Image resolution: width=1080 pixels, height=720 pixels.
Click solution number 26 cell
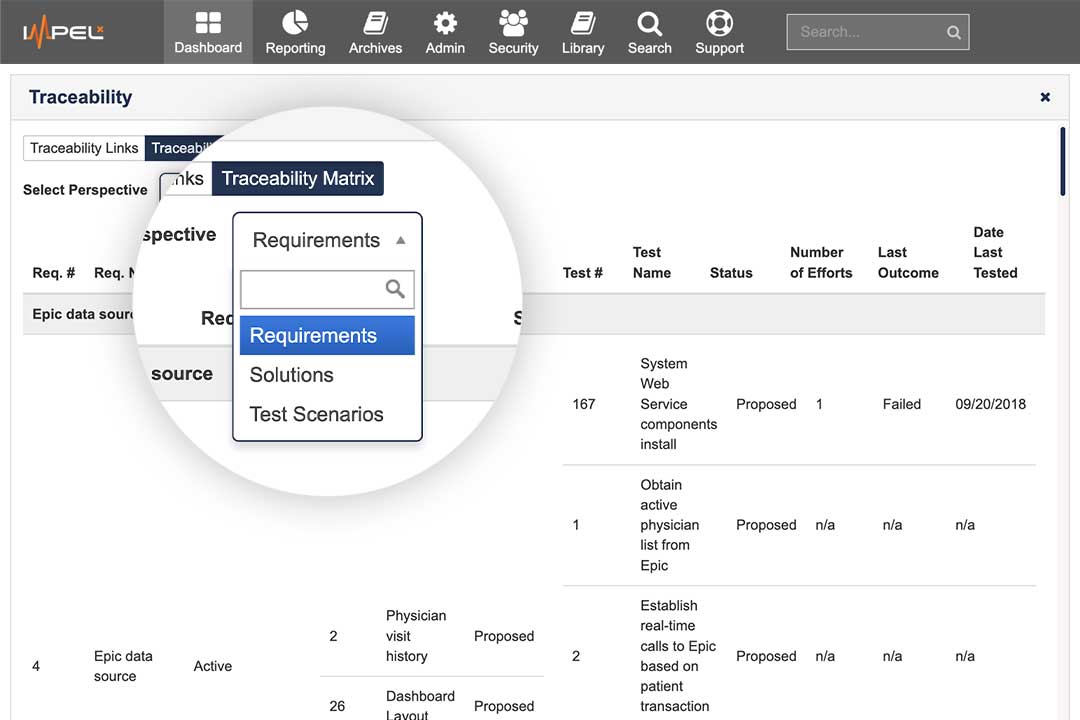[x=337, y=706]
